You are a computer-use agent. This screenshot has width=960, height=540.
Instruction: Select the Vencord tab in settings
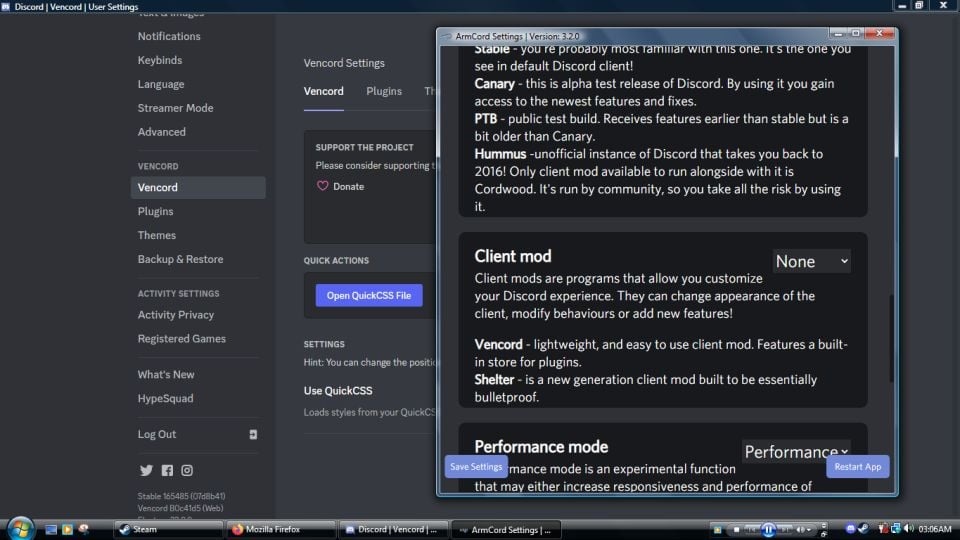coord(323,91)
